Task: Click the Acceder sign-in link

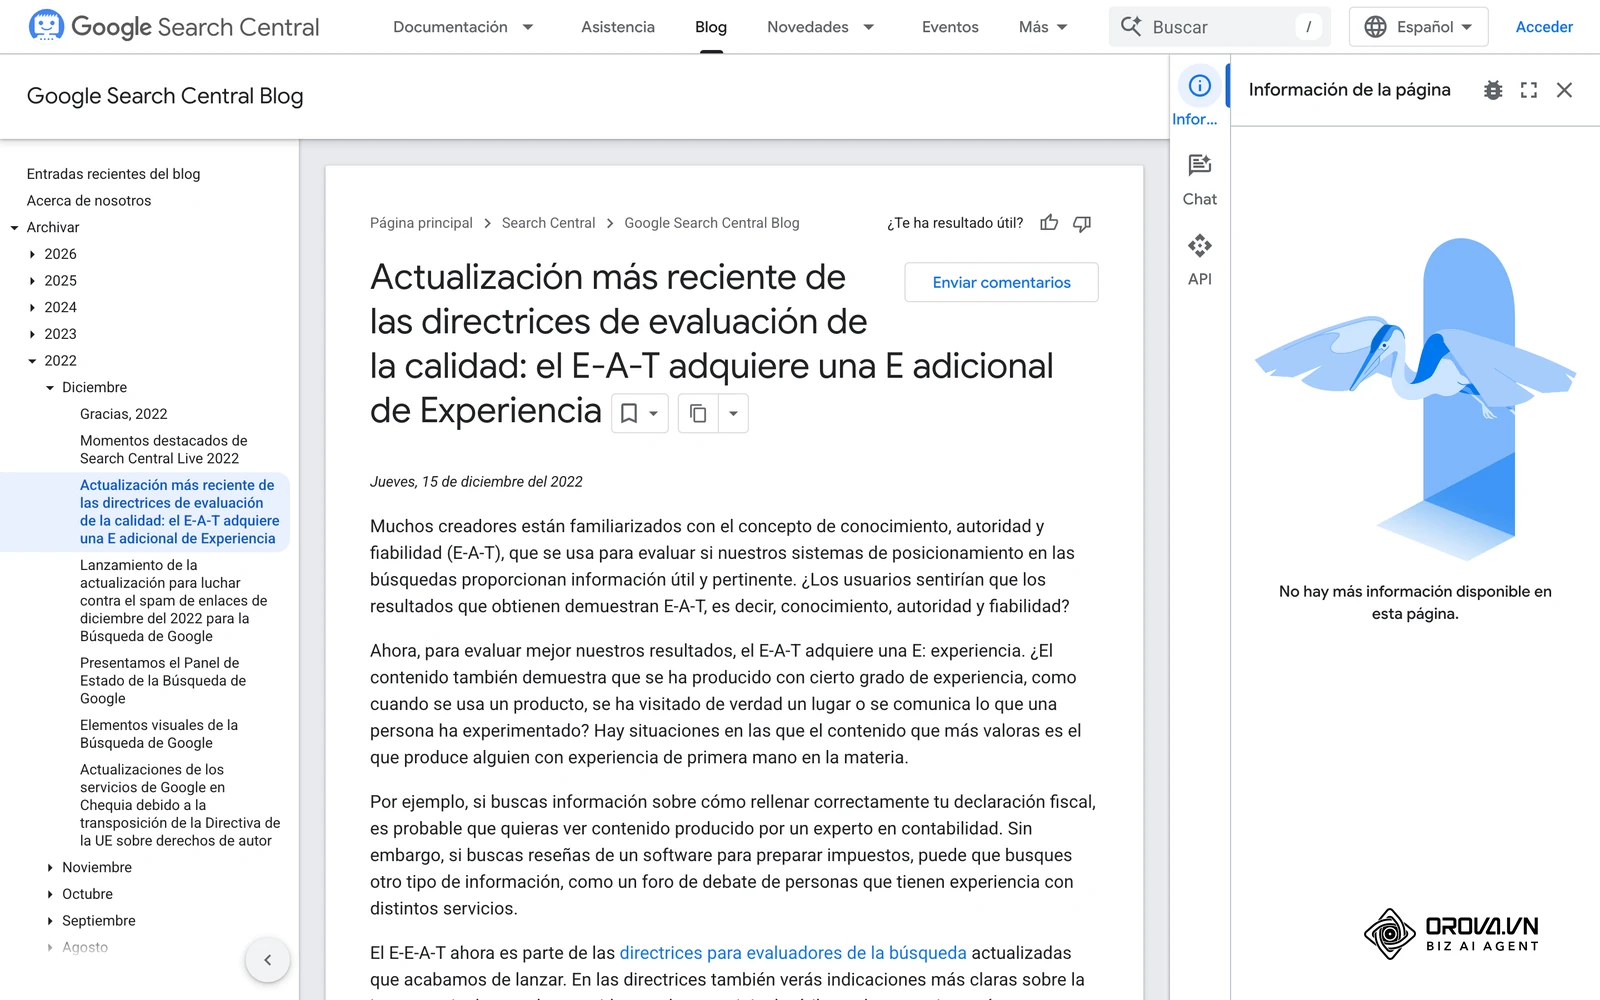Action: pos(1544,27)
